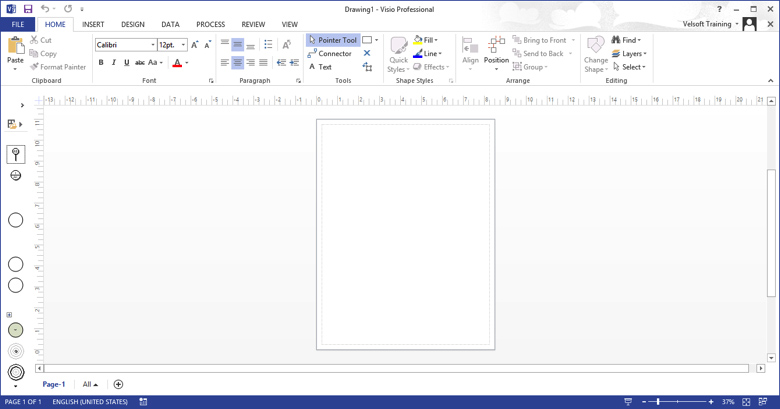
Task: Open the Font dialog launcher
Action: 211,81
